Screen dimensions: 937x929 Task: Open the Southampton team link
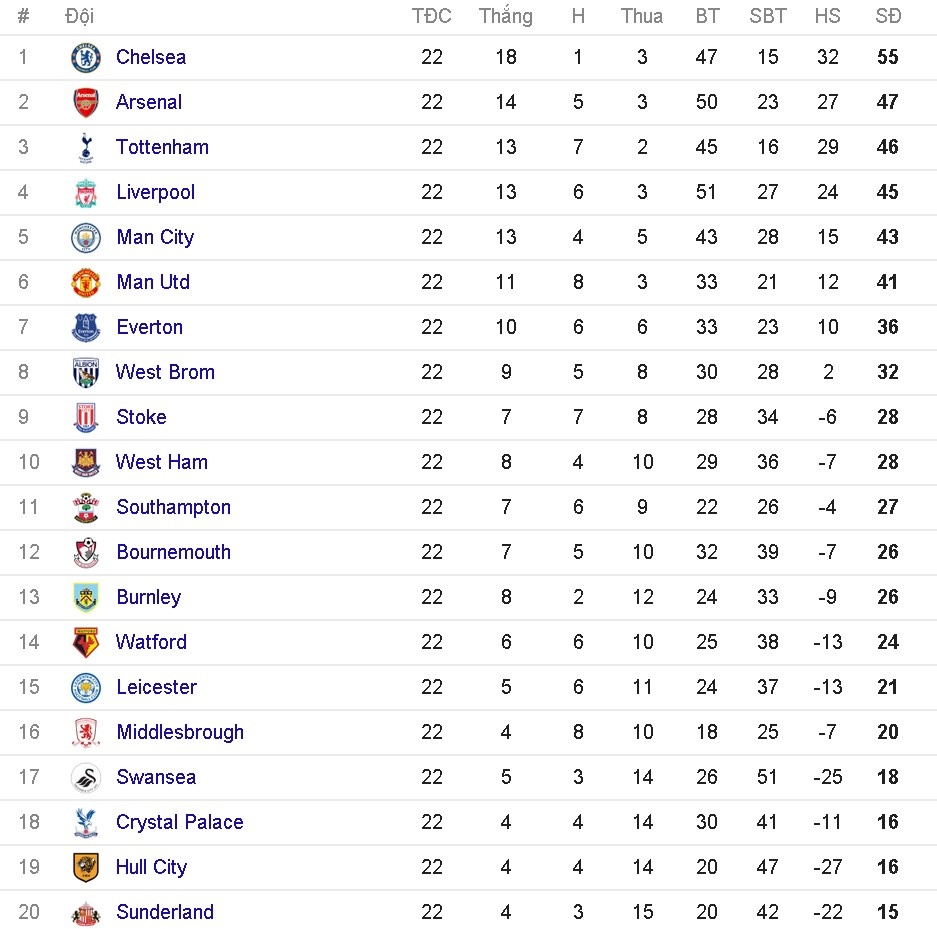173,507
